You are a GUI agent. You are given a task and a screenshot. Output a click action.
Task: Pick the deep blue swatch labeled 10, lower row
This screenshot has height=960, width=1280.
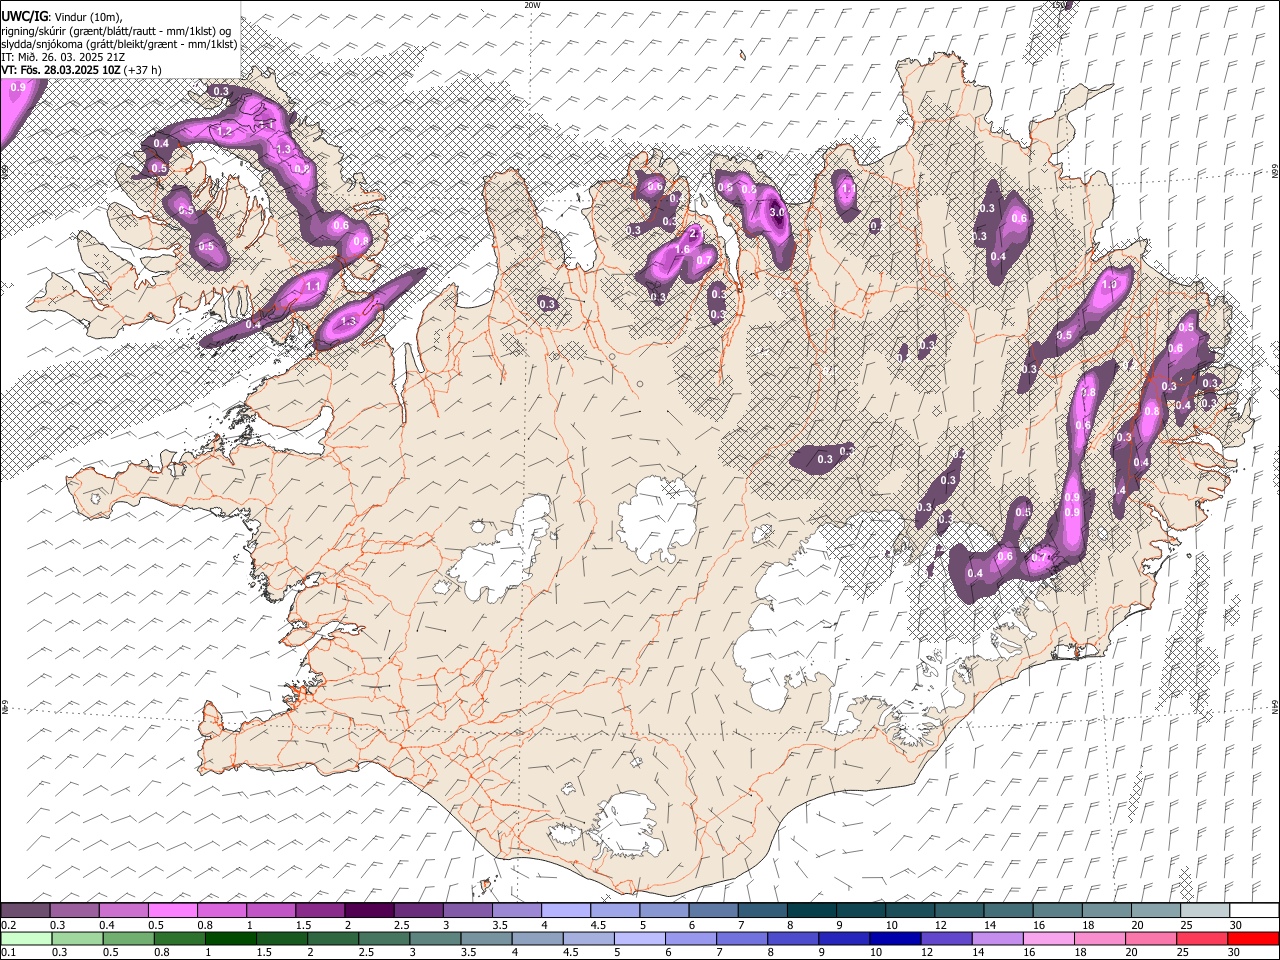(893, 938)
